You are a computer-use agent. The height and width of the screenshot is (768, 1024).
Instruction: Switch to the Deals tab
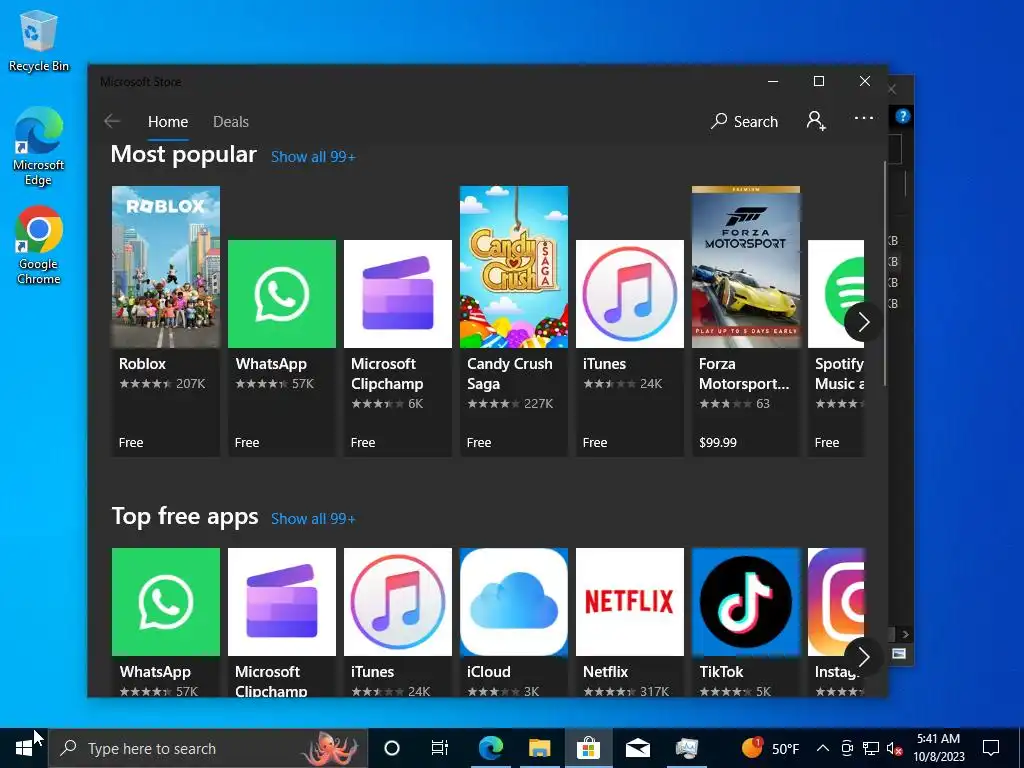pos(231,122)
